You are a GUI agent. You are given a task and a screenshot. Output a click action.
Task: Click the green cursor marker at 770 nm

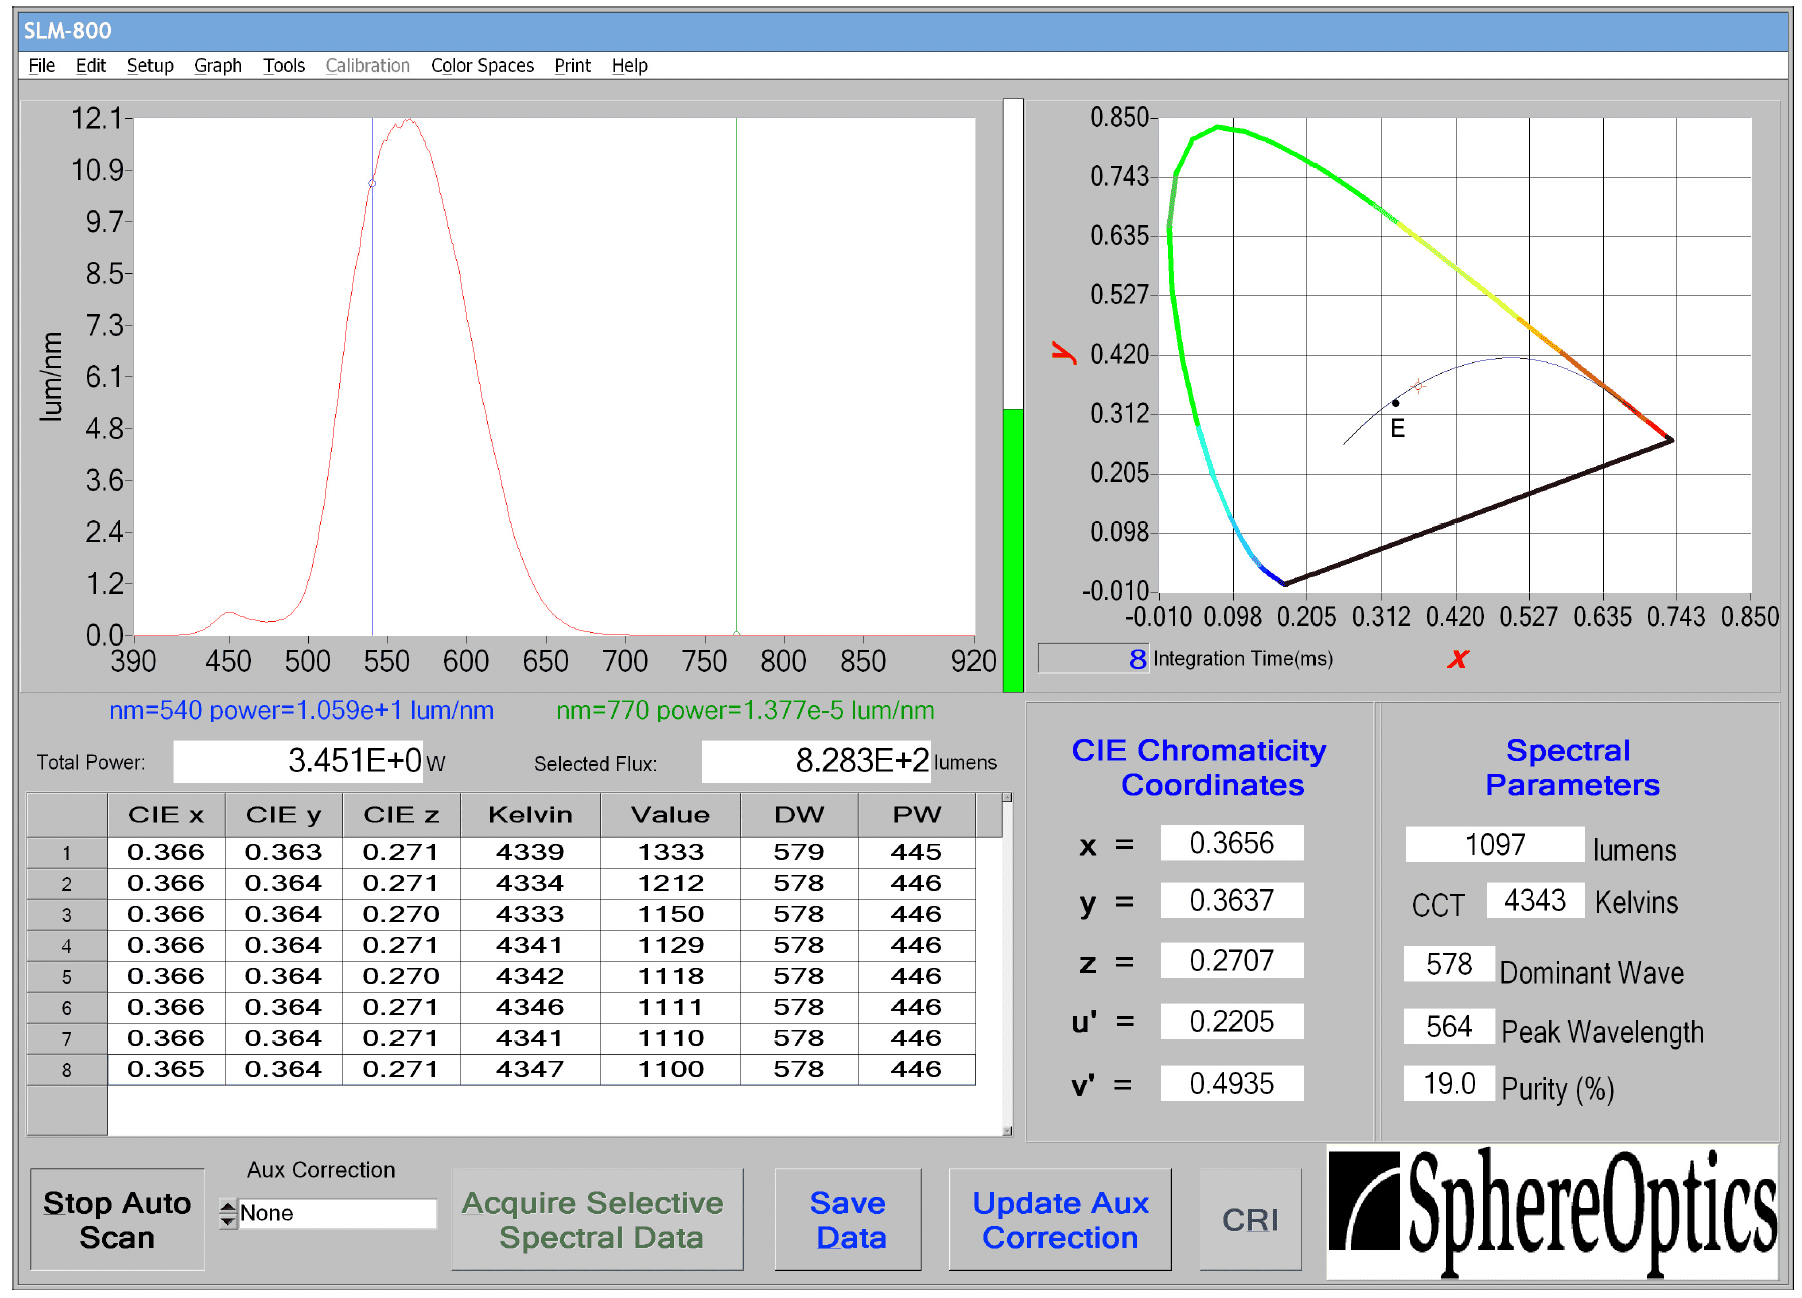tap(736, 633)
